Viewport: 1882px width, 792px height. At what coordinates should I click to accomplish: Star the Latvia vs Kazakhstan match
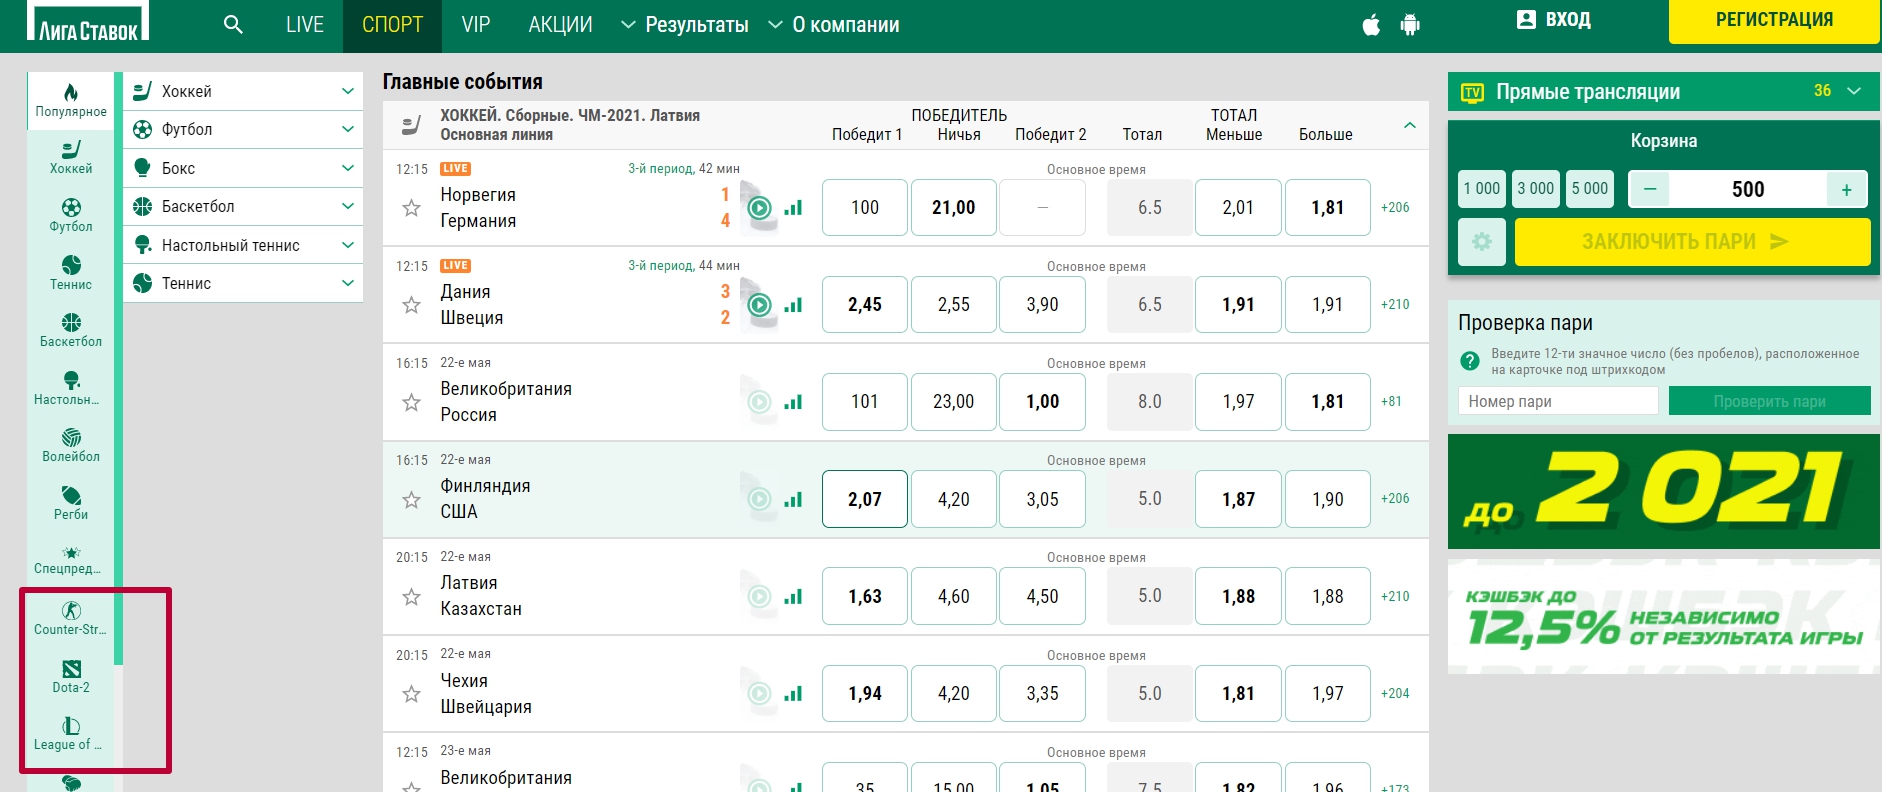411,597
